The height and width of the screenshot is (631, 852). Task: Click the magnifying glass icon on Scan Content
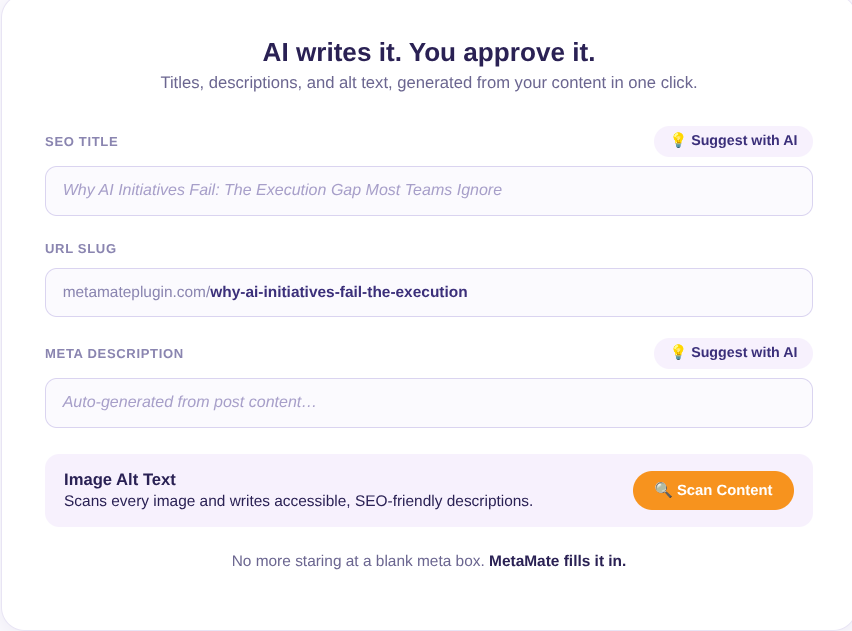pos(663,490)
